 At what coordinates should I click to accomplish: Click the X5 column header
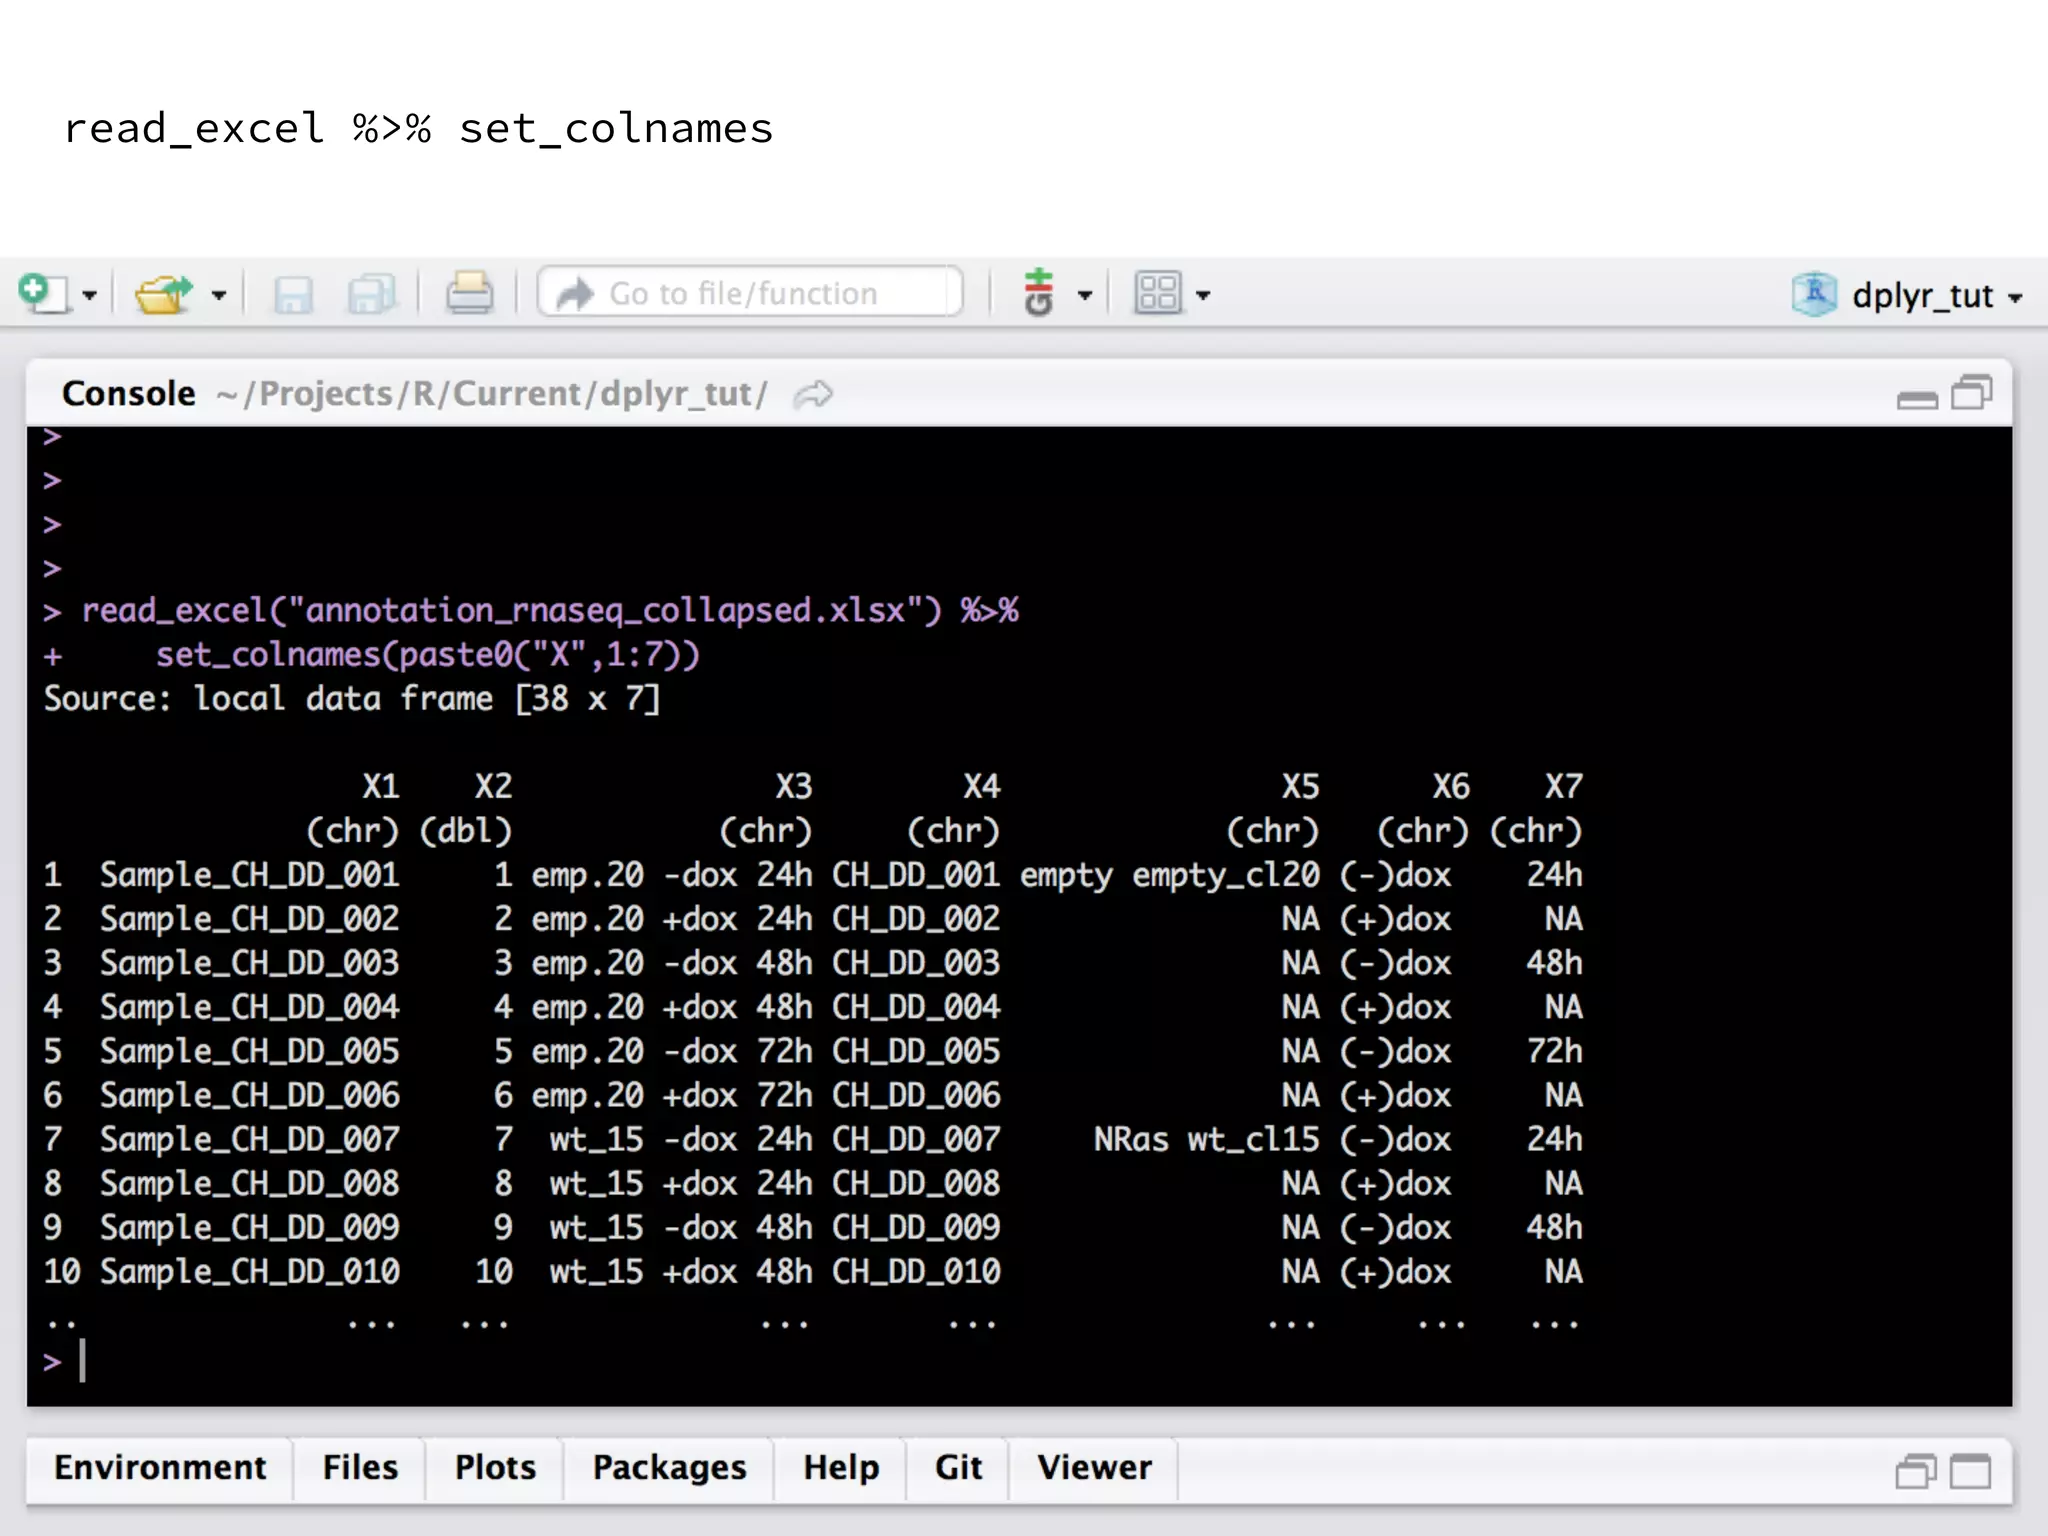click(1300, 786)
